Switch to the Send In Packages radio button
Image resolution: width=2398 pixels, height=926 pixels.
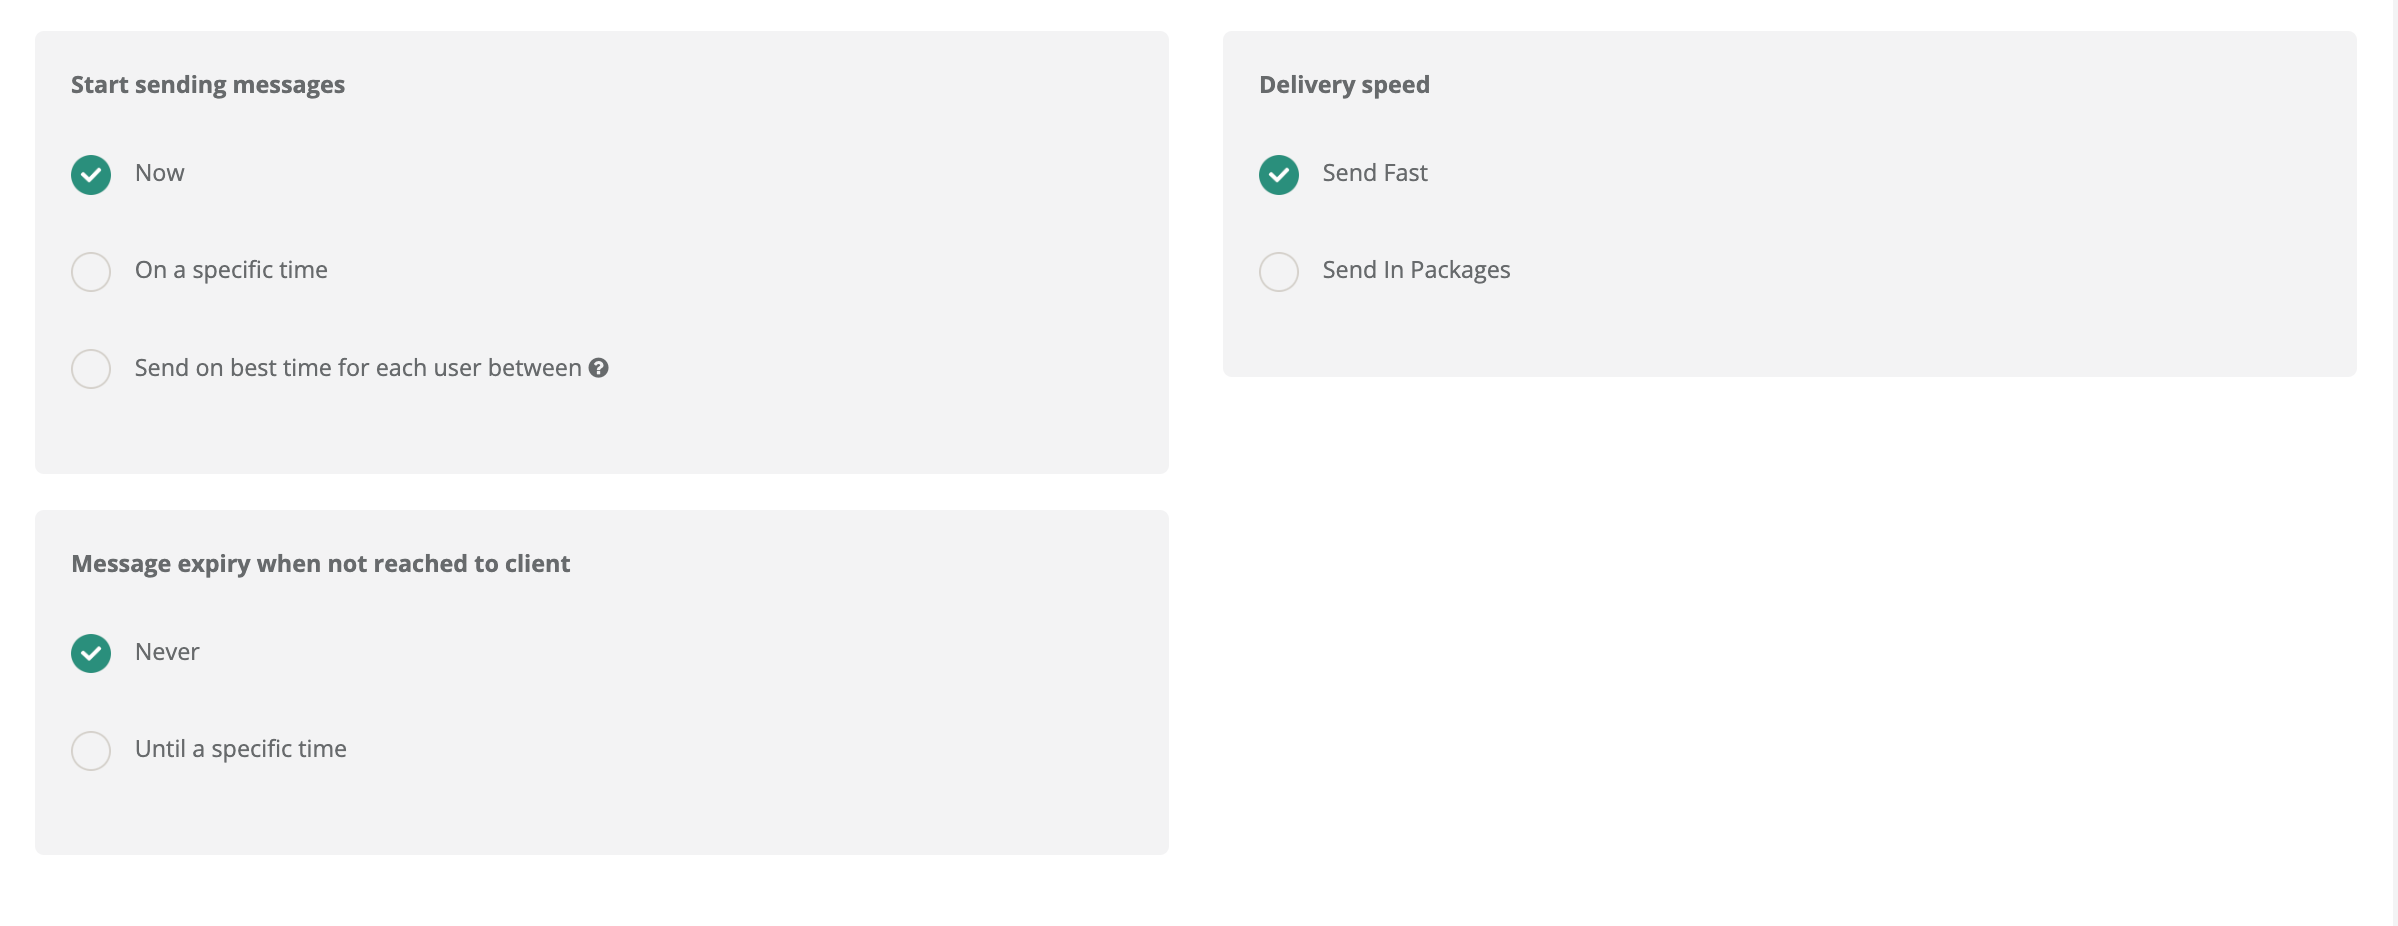click(x=1278, y=272)
